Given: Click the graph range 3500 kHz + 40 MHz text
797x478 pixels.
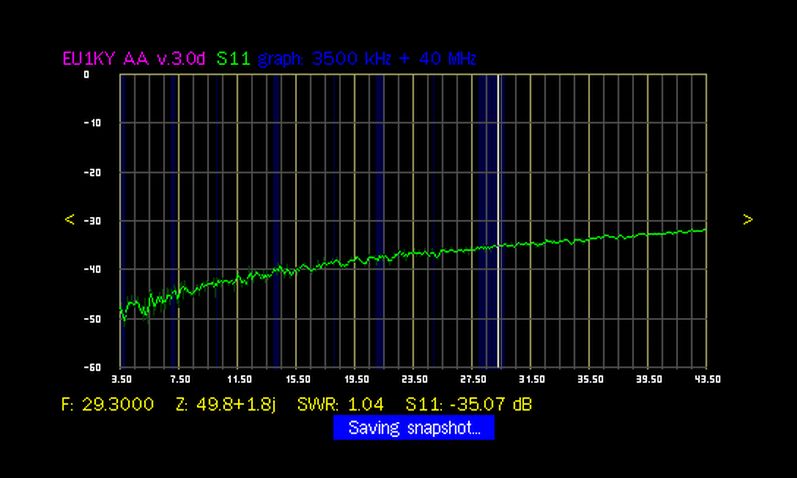Looking at the screenshot, I should [x=367, y=59].
